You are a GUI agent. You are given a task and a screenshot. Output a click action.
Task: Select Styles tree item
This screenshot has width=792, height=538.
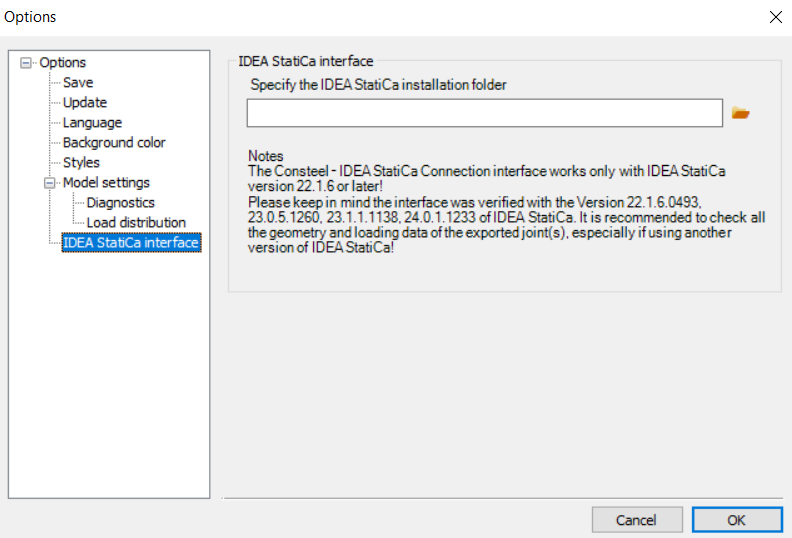(x=81, y=163)
